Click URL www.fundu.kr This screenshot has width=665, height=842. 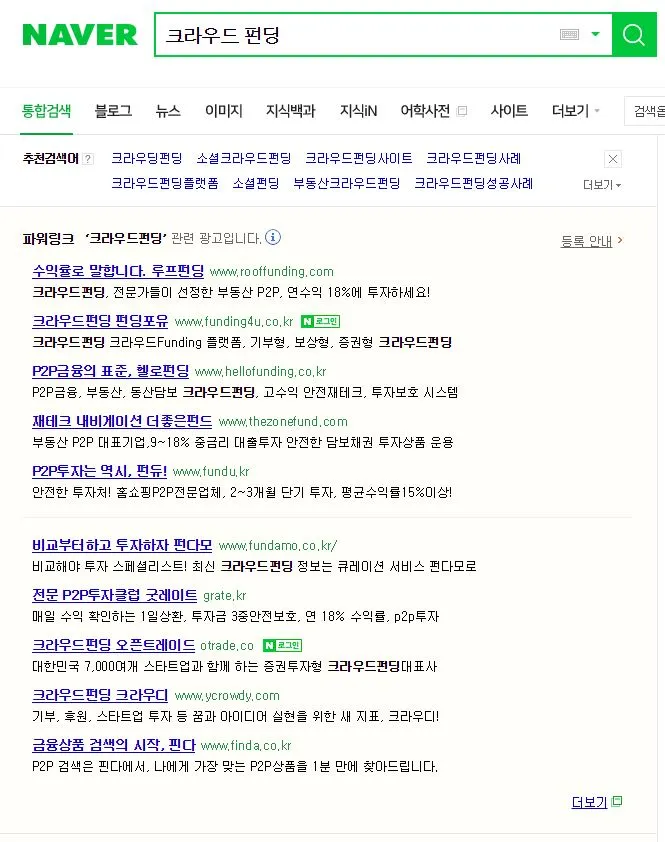point(211,471)
